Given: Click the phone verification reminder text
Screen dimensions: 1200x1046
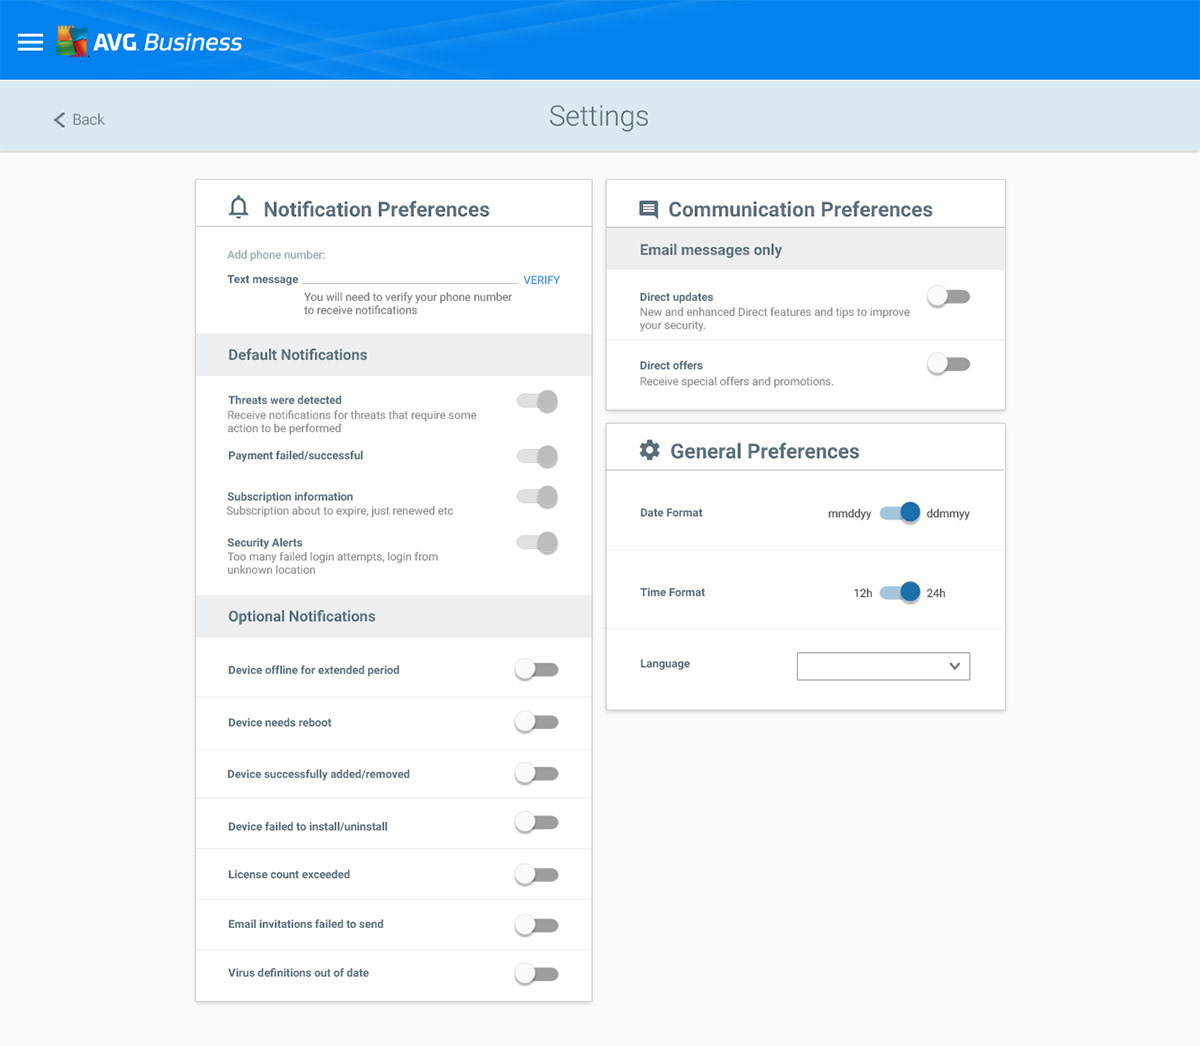Looking at the screenshot, I should coord(408,304).
